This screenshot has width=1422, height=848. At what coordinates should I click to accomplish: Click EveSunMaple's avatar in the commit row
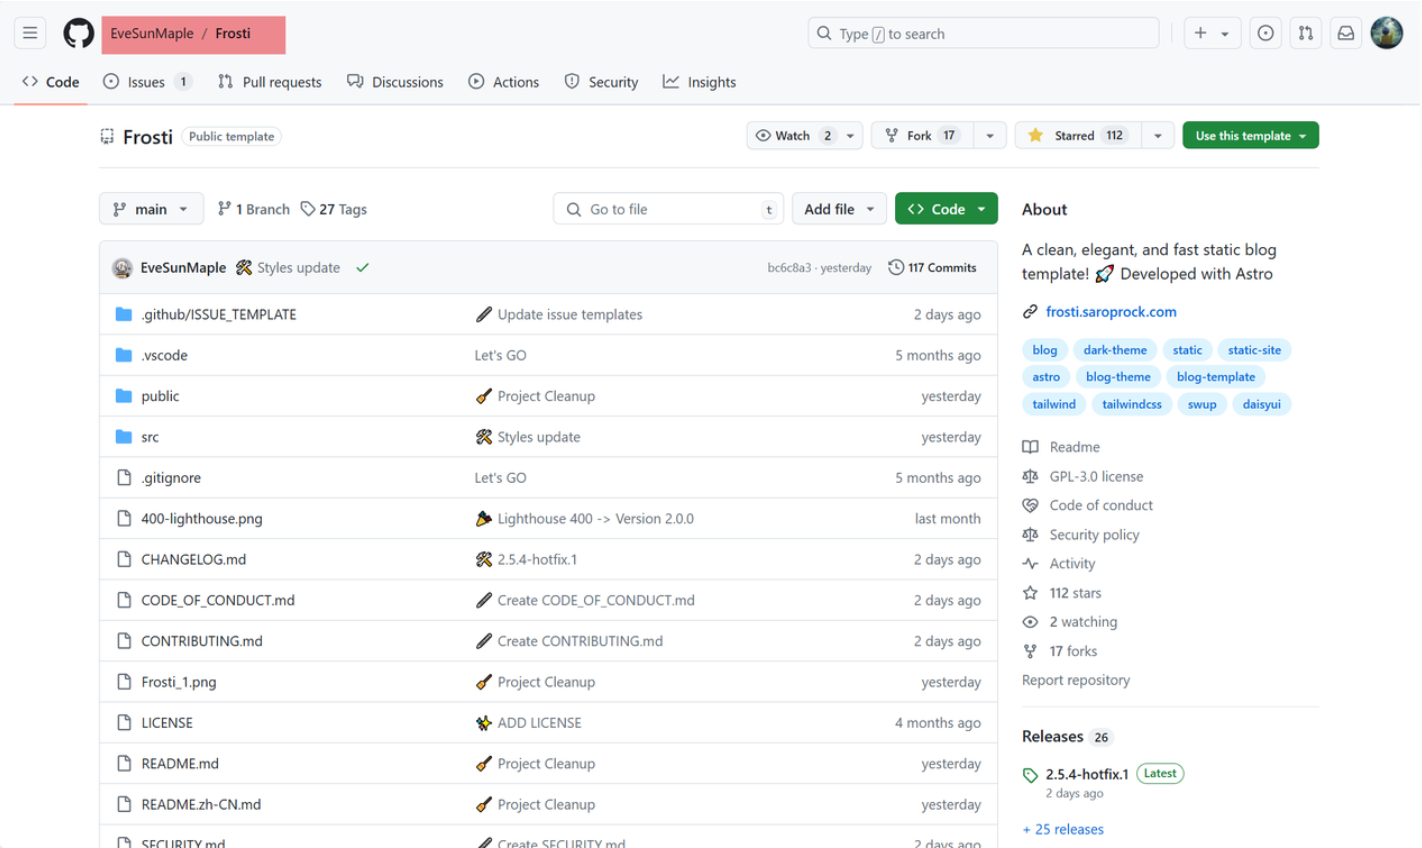tap(122, 268)
